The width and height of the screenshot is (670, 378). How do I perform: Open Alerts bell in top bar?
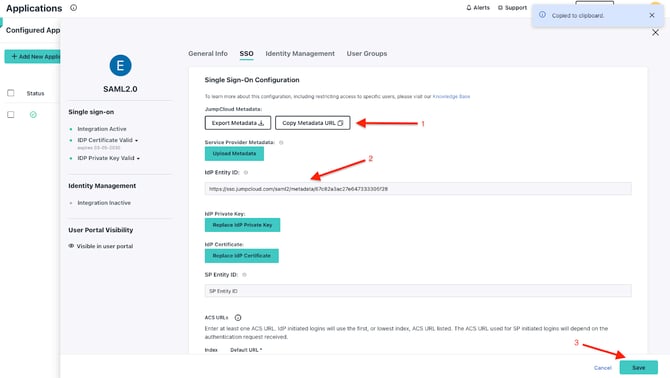click(478, 8)
